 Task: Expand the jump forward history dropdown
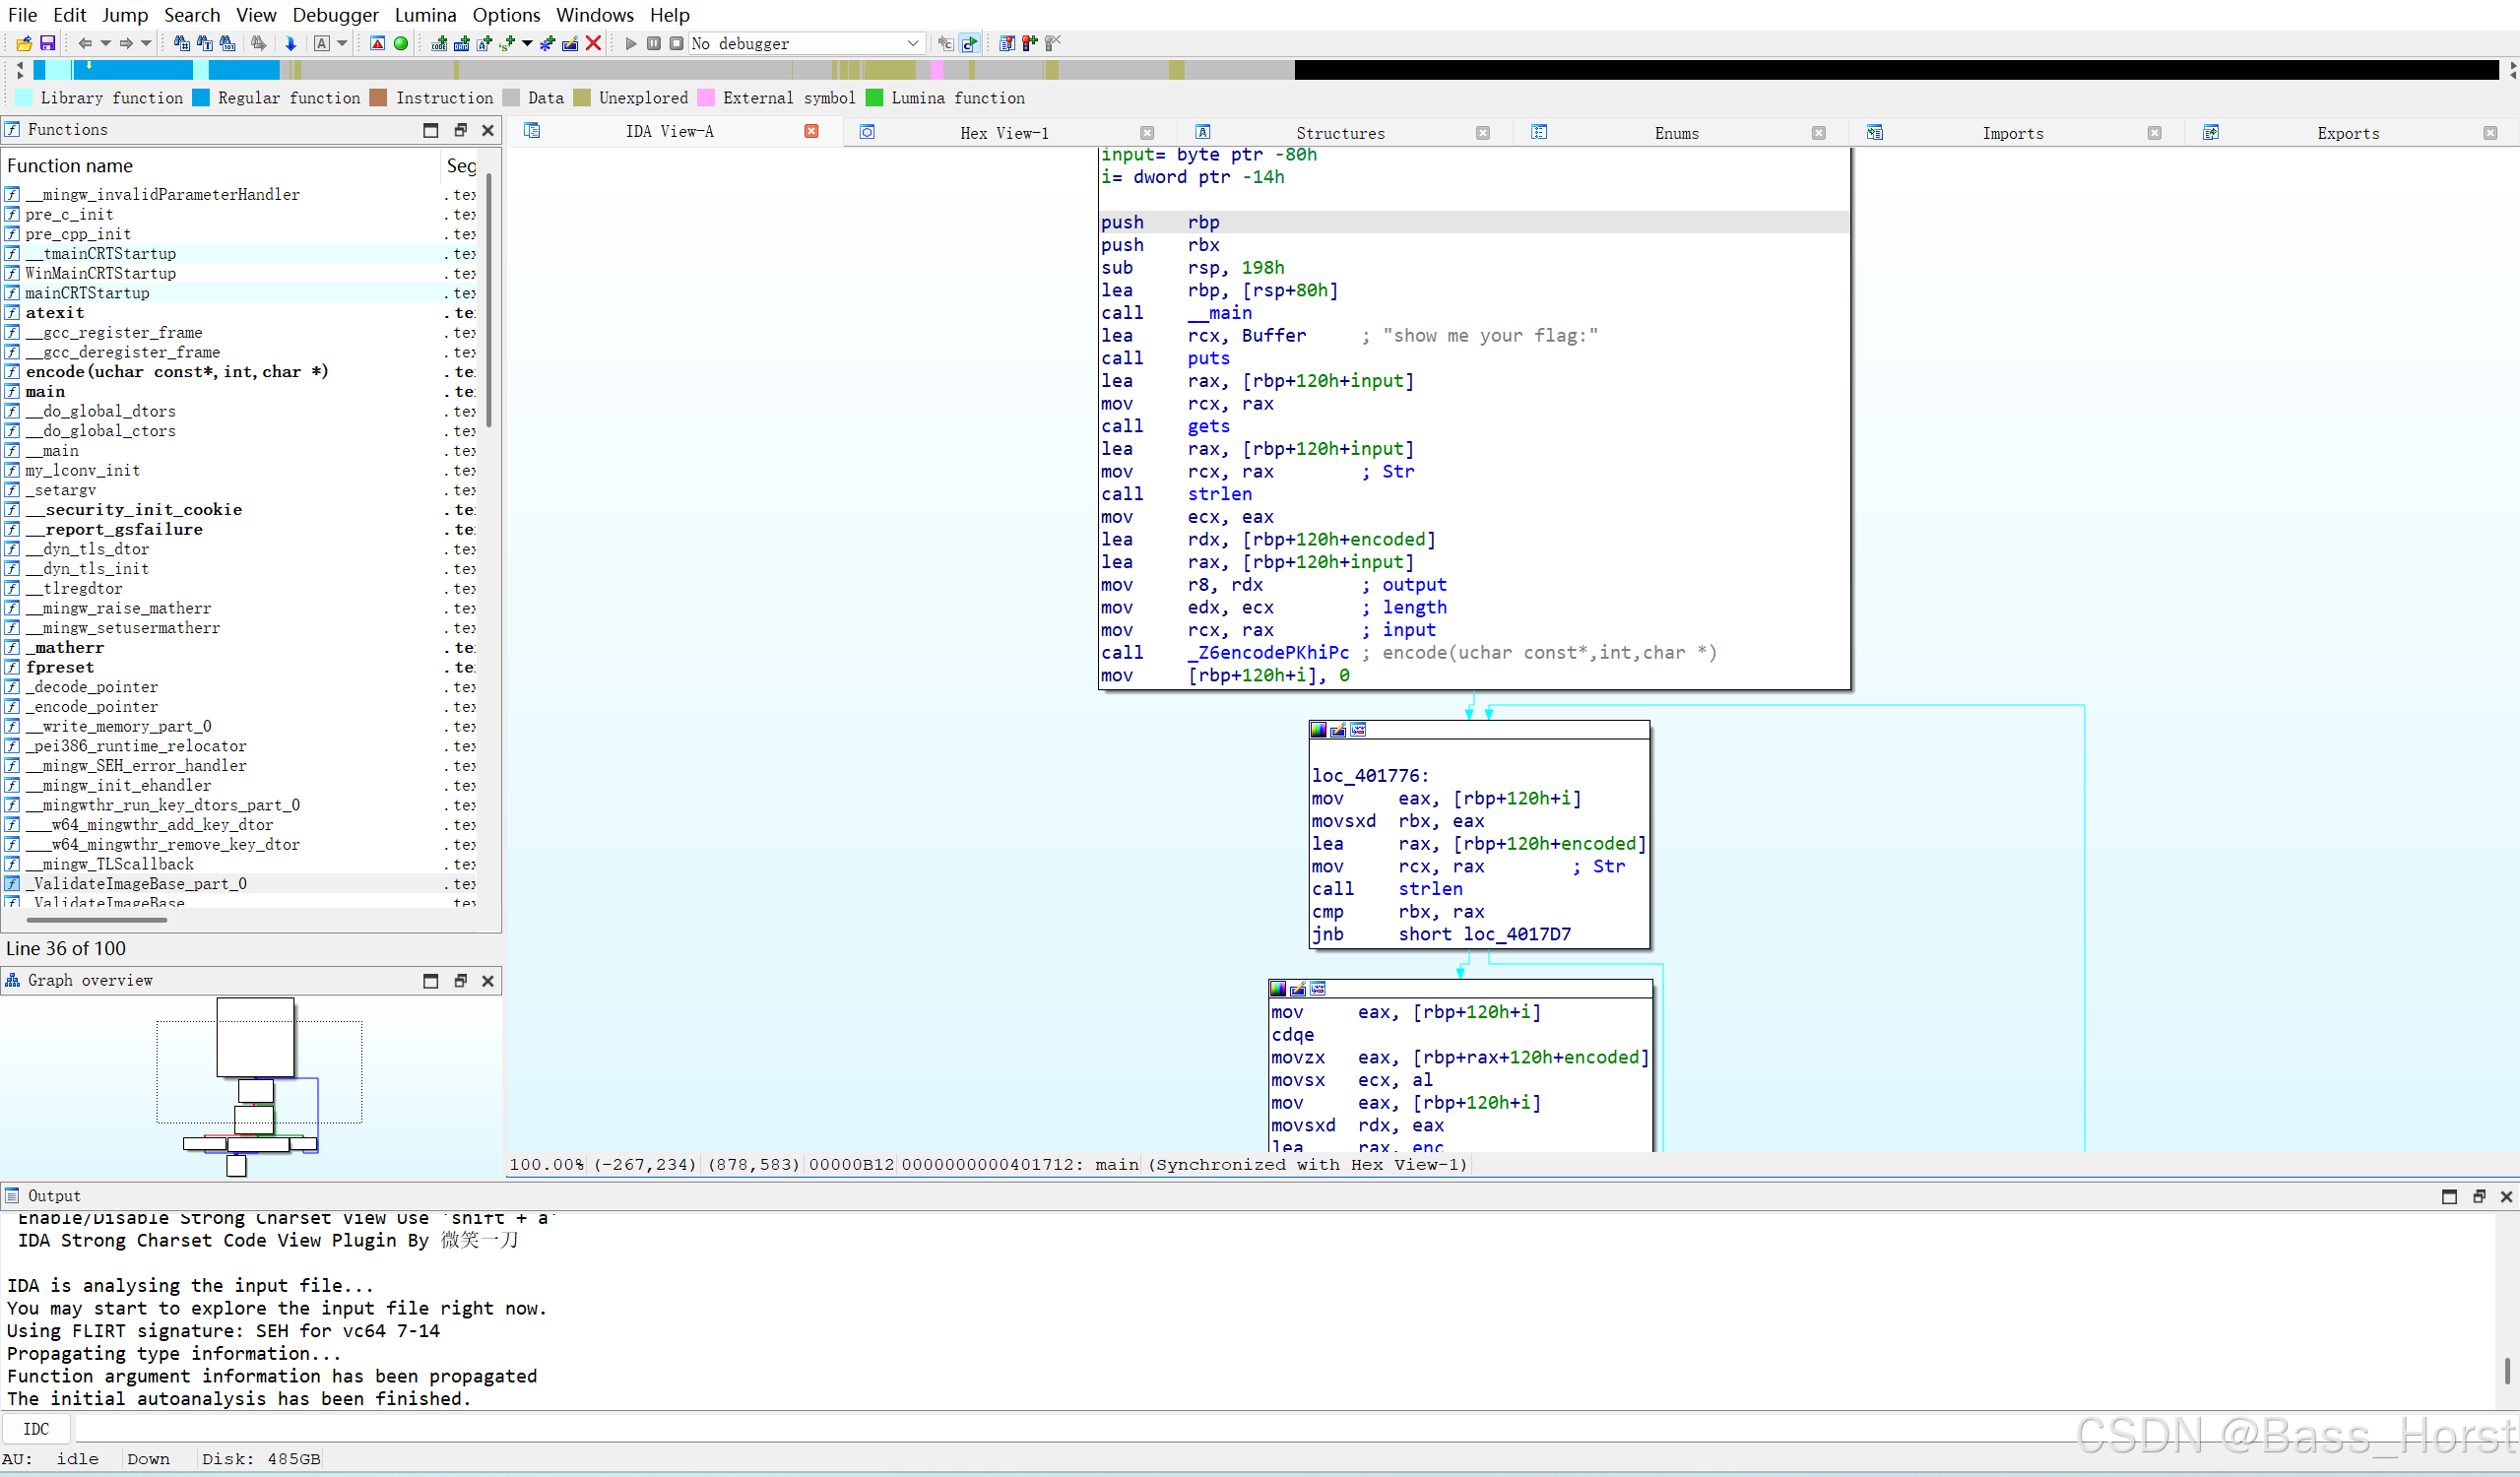(x=146, y=43)
